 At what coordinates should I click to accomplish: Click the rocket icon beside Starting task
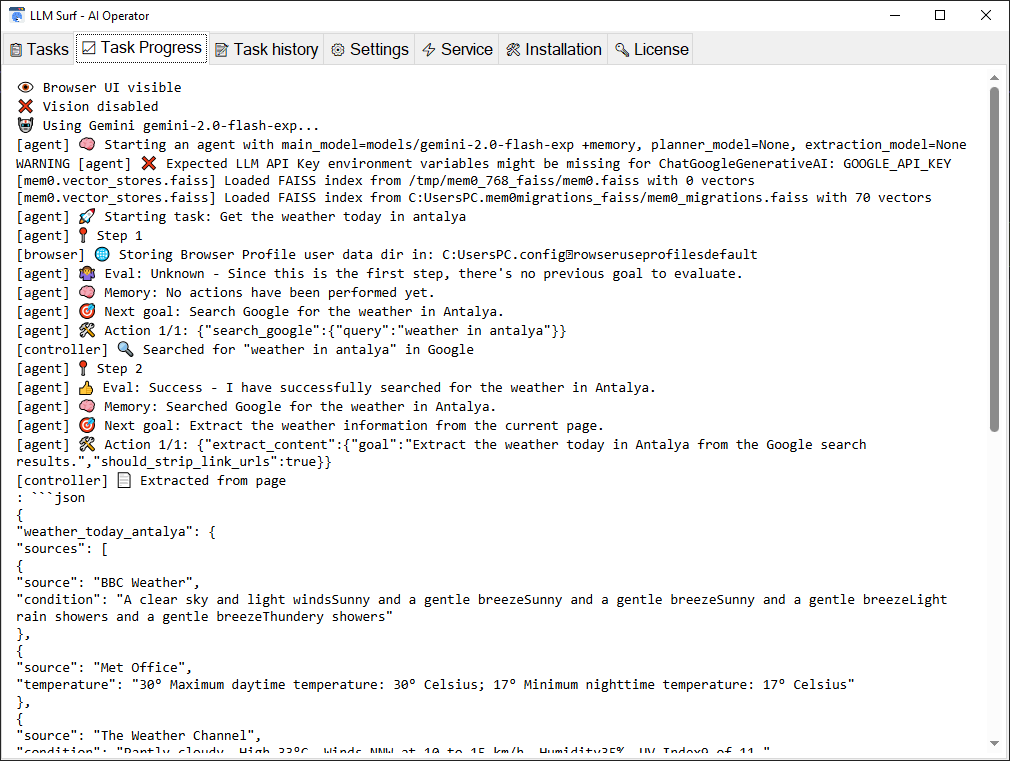(x=86, y=217)
